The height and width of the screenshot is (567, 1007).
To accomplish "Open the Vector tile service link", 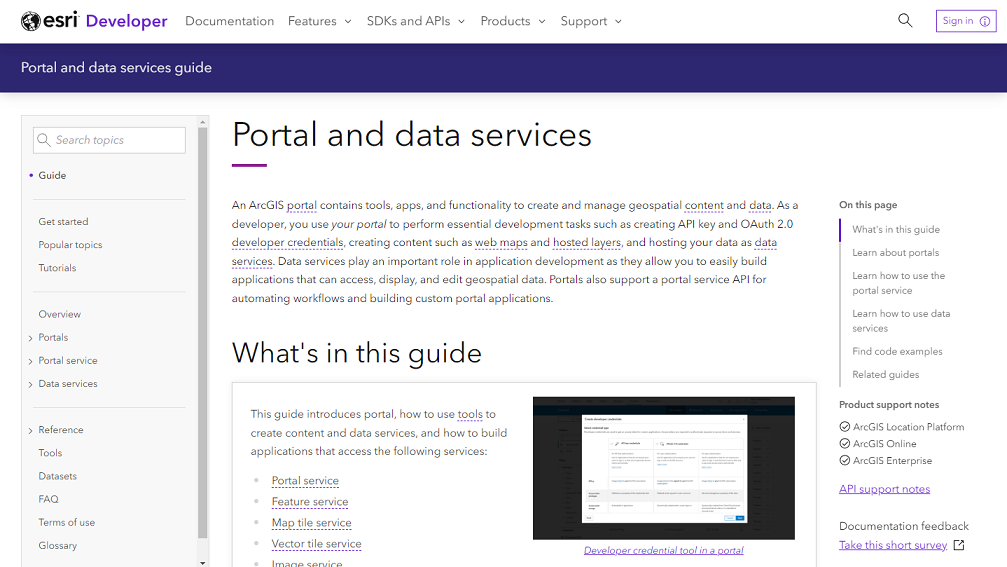I will click(317, 544).
